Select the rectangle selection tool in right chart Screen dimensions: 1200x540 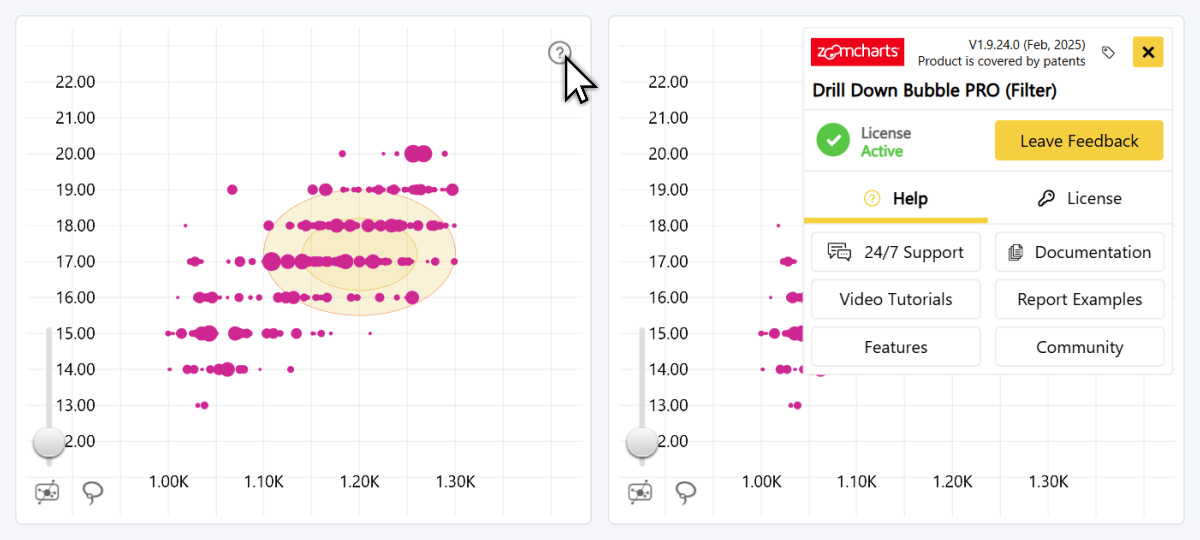click(x=640, y=492)
